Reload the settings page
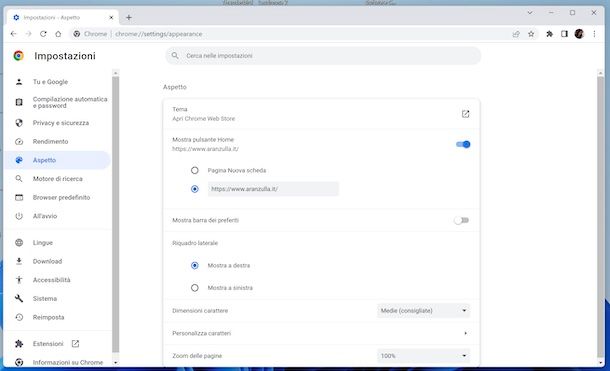The height and width of the screenshot is (371, 610). [43, 34]
